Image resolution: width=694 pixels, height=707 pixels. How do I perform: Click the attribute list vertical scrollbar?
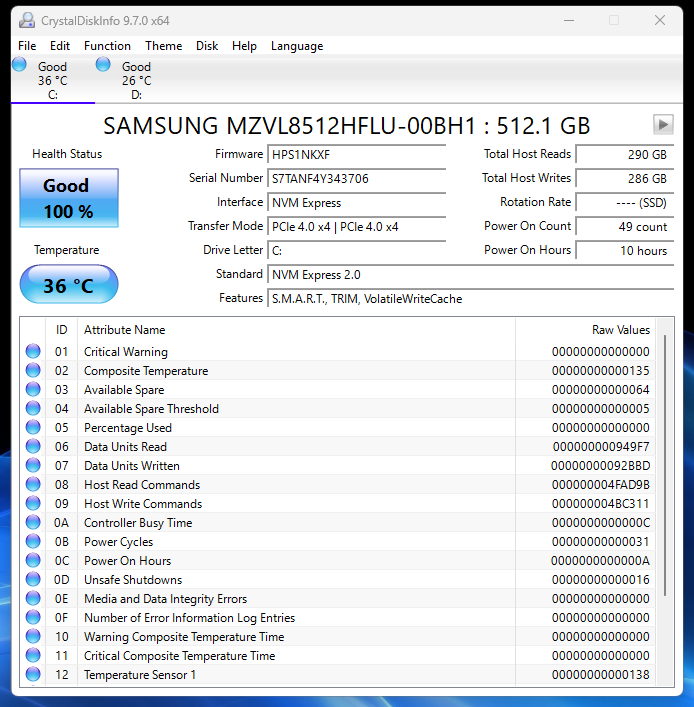[x=666, y=500]
